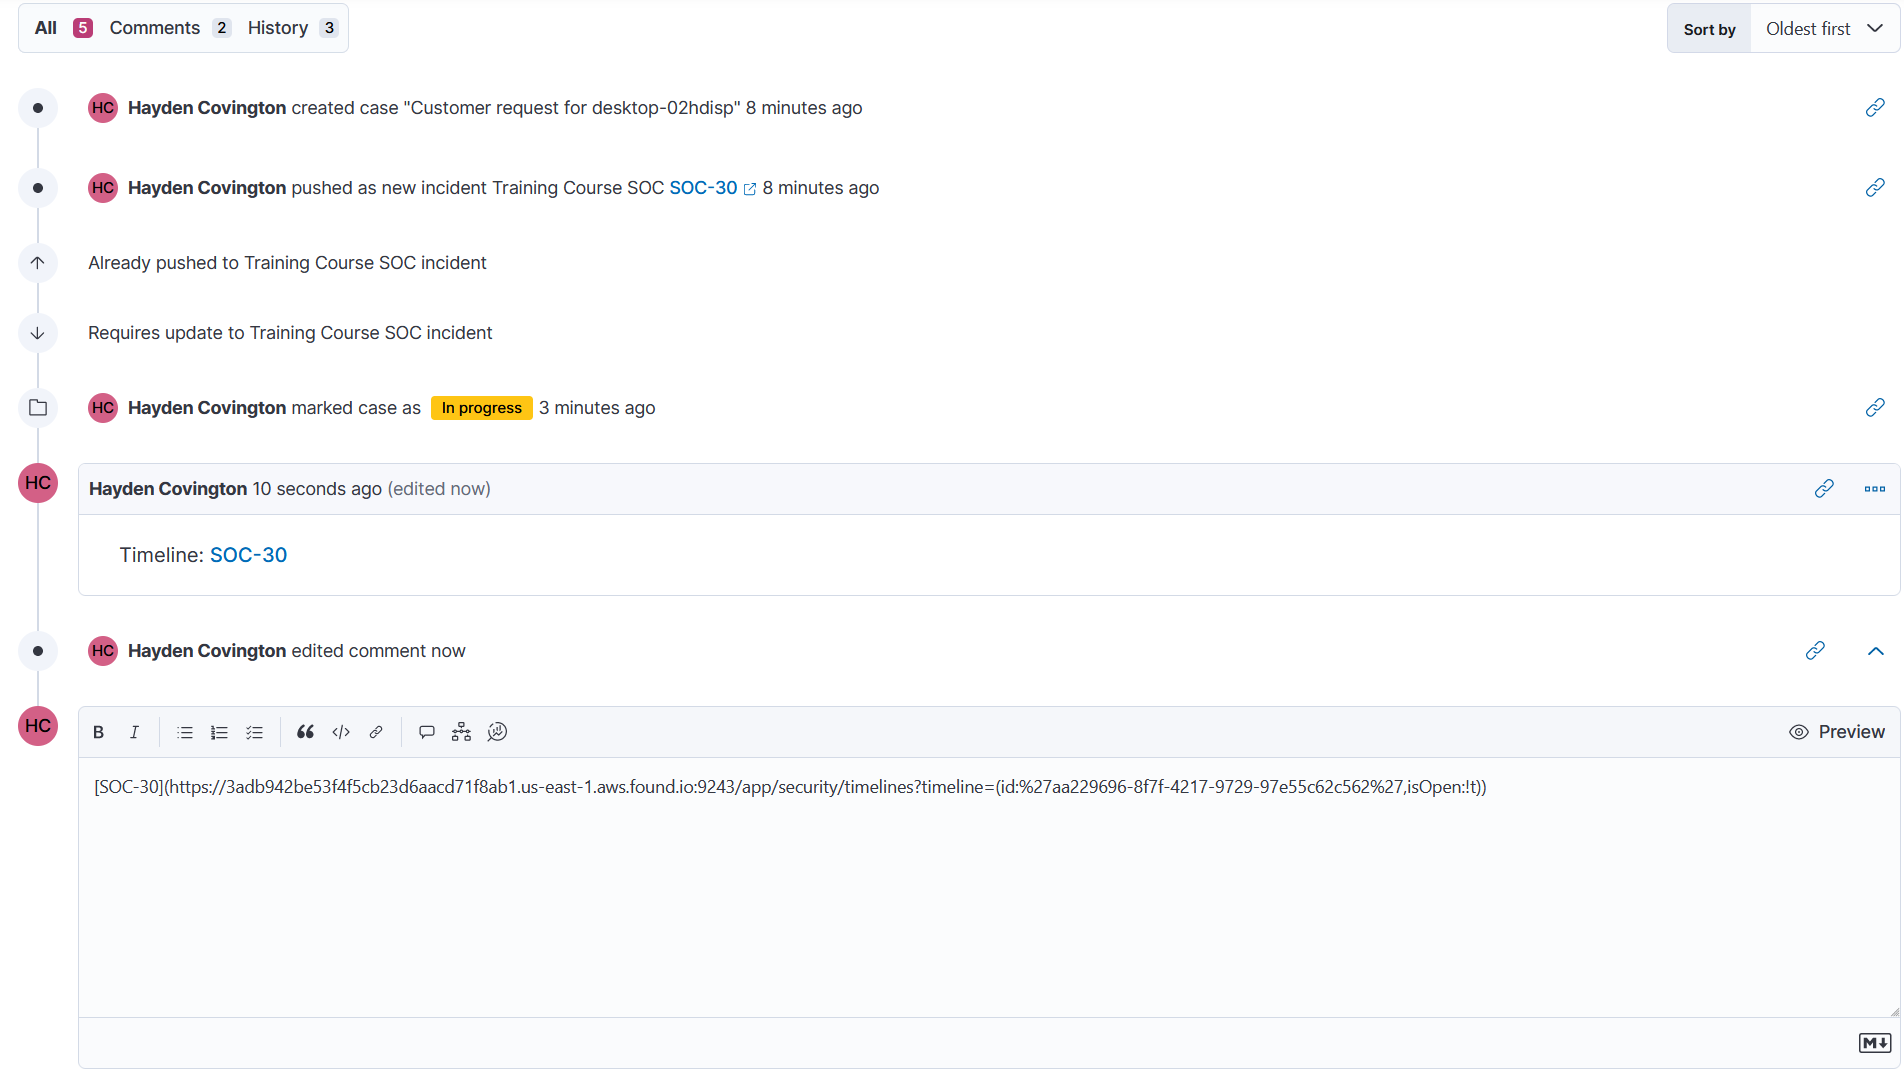Apply bold formatting in comment editor
Image resolution: width=1904 pixels, height=1086 pixels.
[98, 732]
